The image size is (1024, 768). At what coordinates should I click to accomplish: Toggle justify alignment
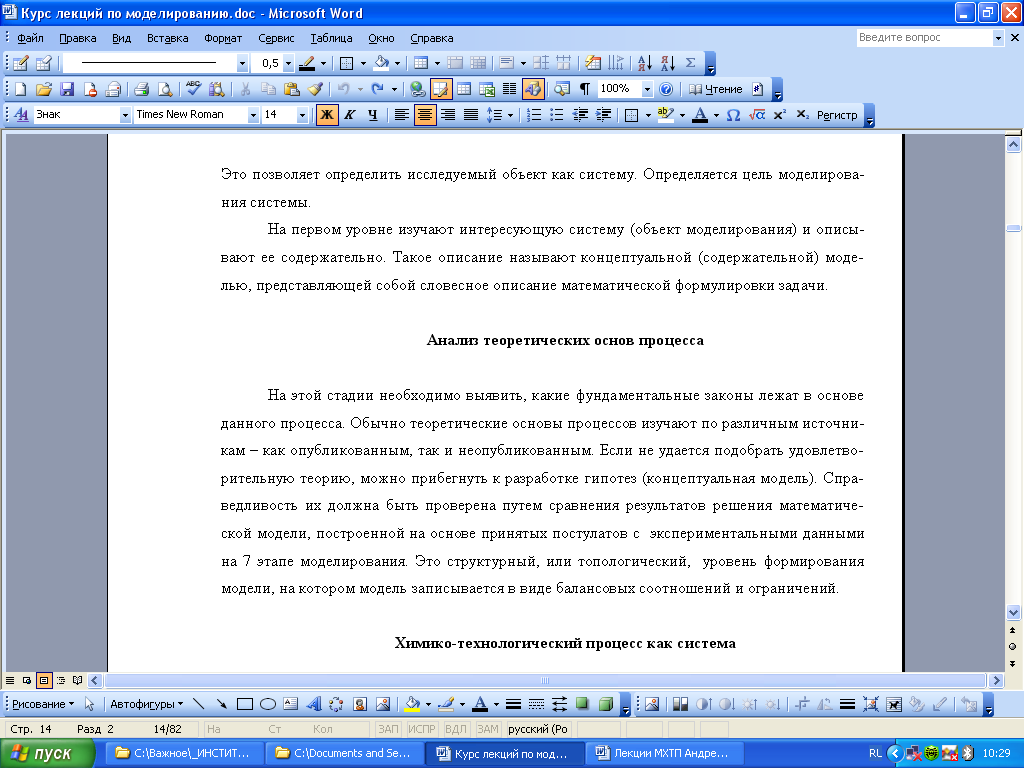[471, 115]
